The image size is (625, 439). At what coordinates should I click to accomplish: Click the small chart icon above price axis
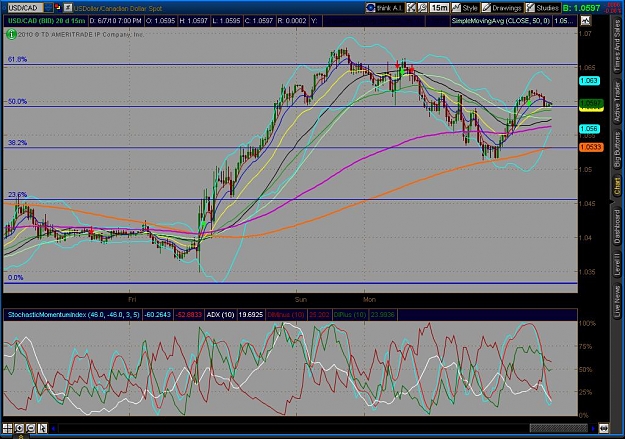[x=586, y=20]
